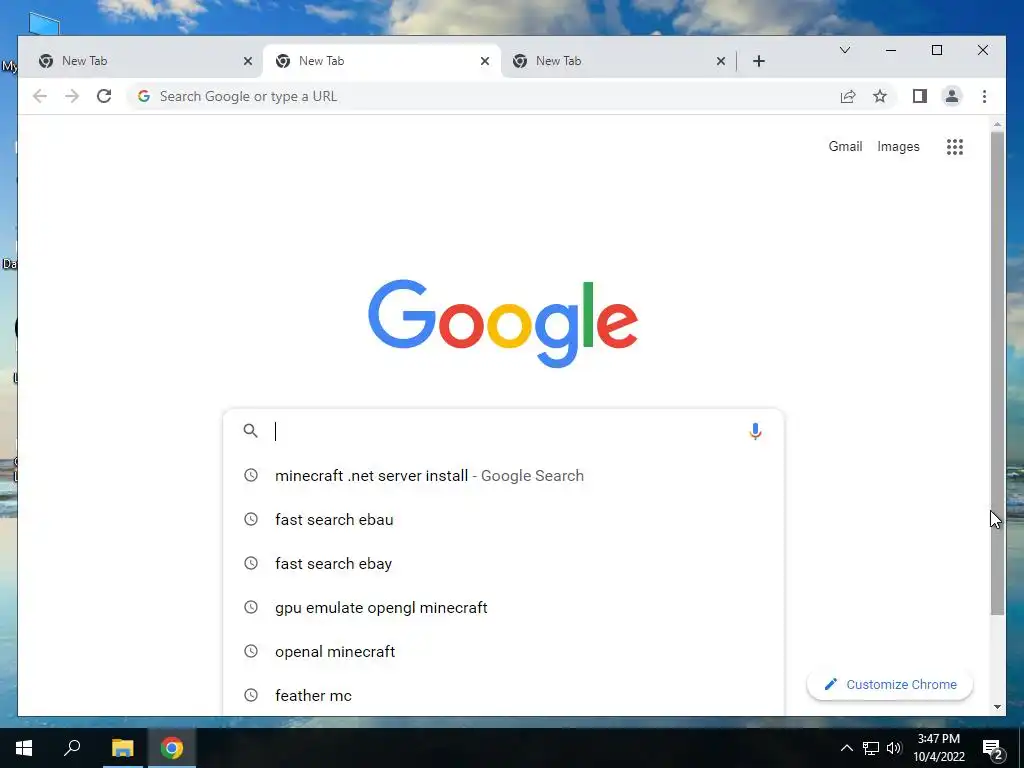Open the Gmail link
1024x768 pixels.
(x=845, y=147)
